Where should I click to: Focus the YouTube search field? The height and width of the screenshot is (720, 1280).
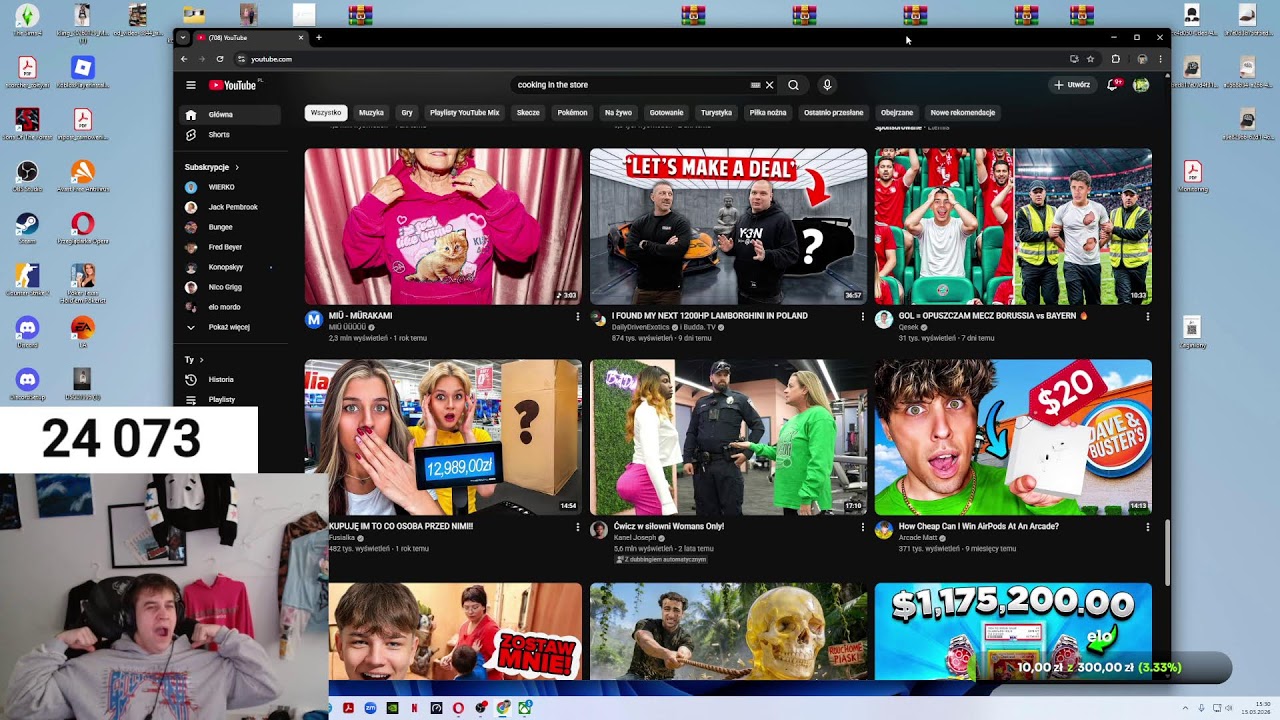point(630,85)
